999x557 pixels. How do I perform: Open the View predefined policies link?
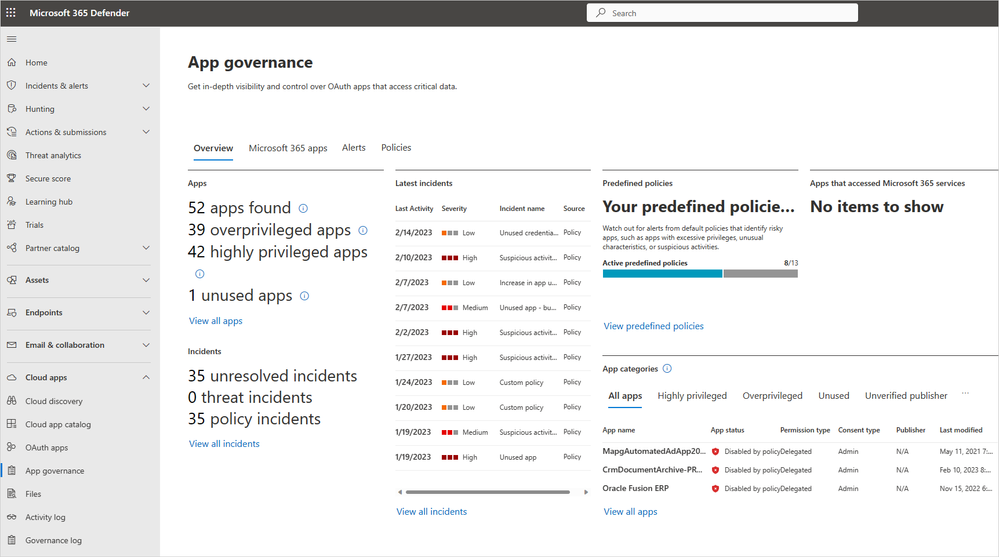pyautogui.click(x=653, y=326)
